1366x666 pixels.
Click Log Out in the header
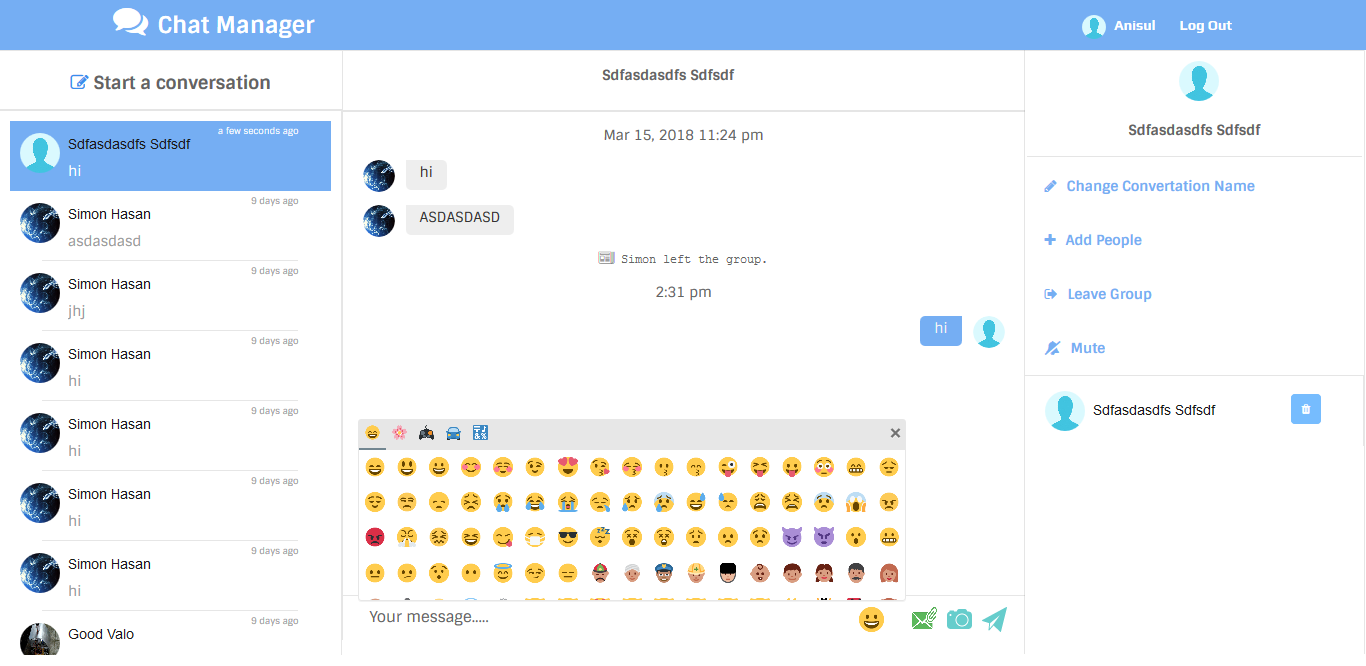pyautogui.click(x=1205, y=26)
